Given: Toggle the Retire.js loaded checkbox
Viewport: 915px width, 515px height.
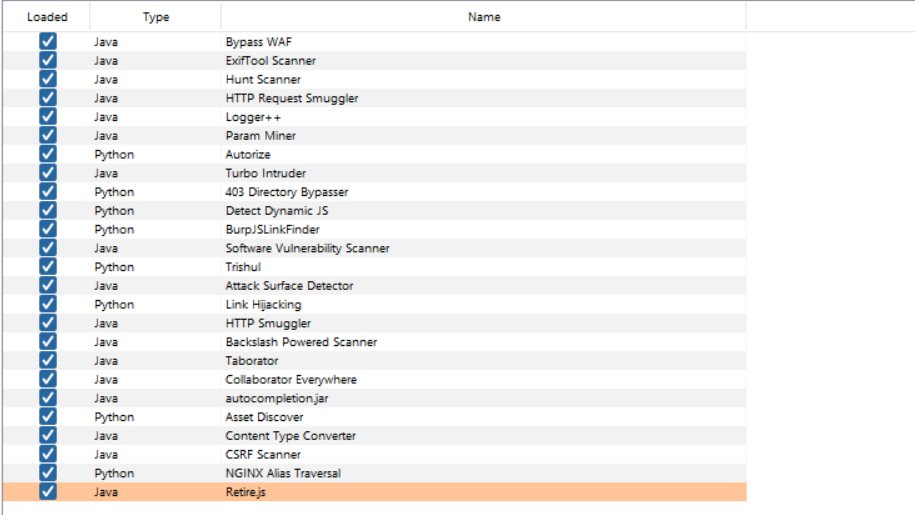Looking at the screenshot, I should (x=48, y=491).
